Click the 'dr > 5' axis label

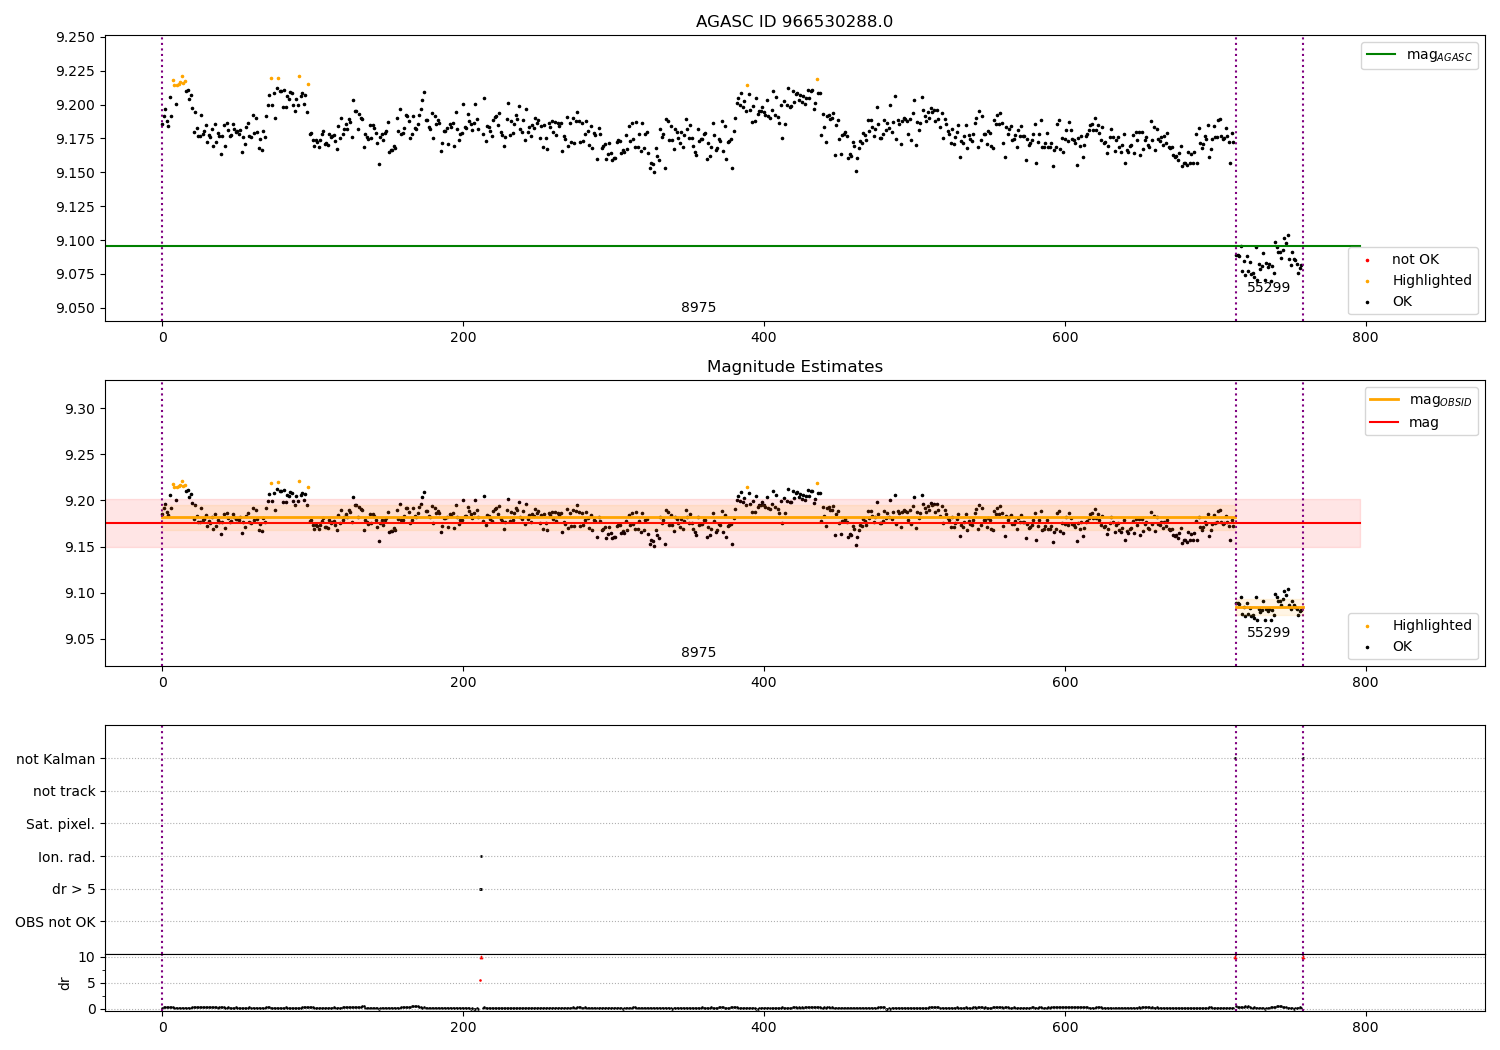(74, 890)
